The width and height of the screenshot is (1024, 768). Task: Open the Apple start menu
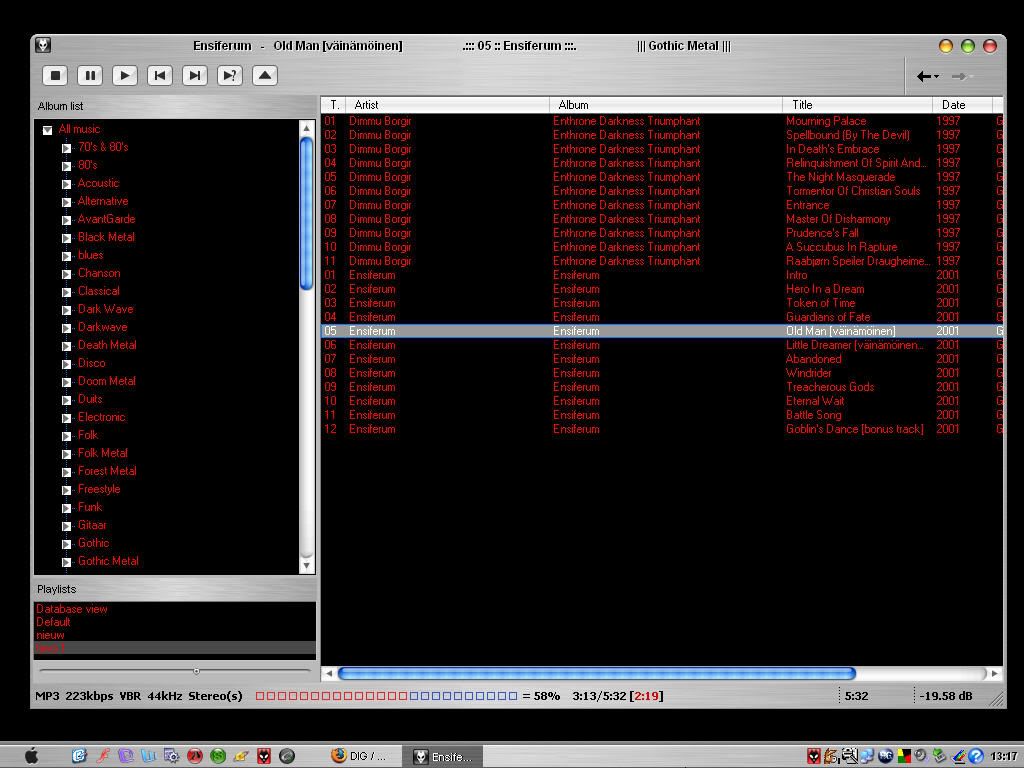[31, 756]
